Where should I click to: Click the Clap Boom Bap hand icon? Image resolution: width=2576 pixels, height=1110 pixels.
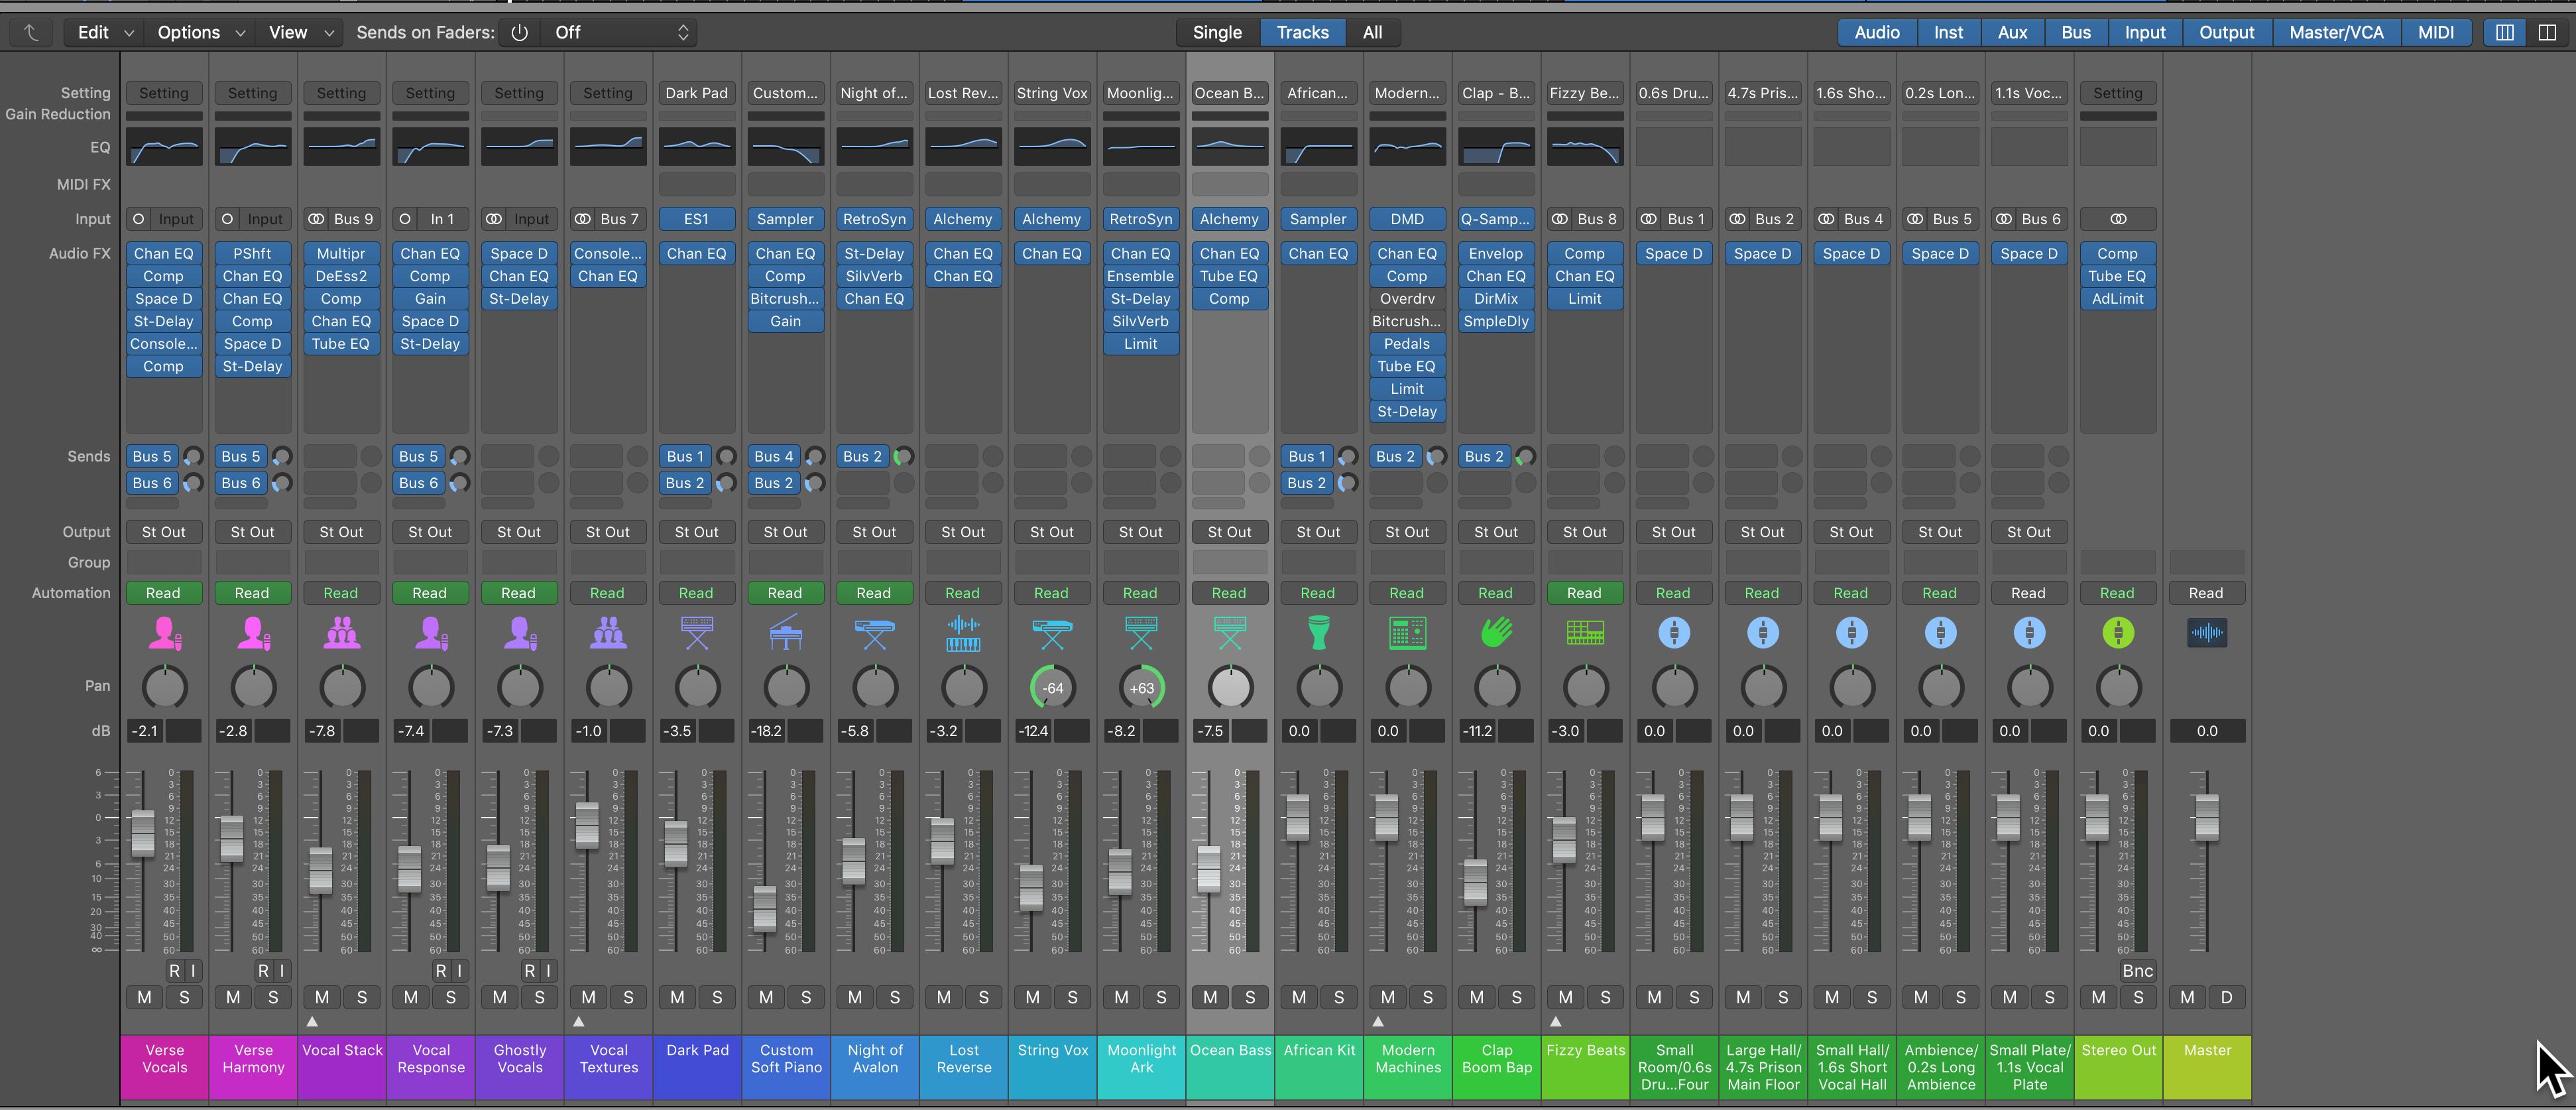pyautogui.click(x=1496, y=633)
